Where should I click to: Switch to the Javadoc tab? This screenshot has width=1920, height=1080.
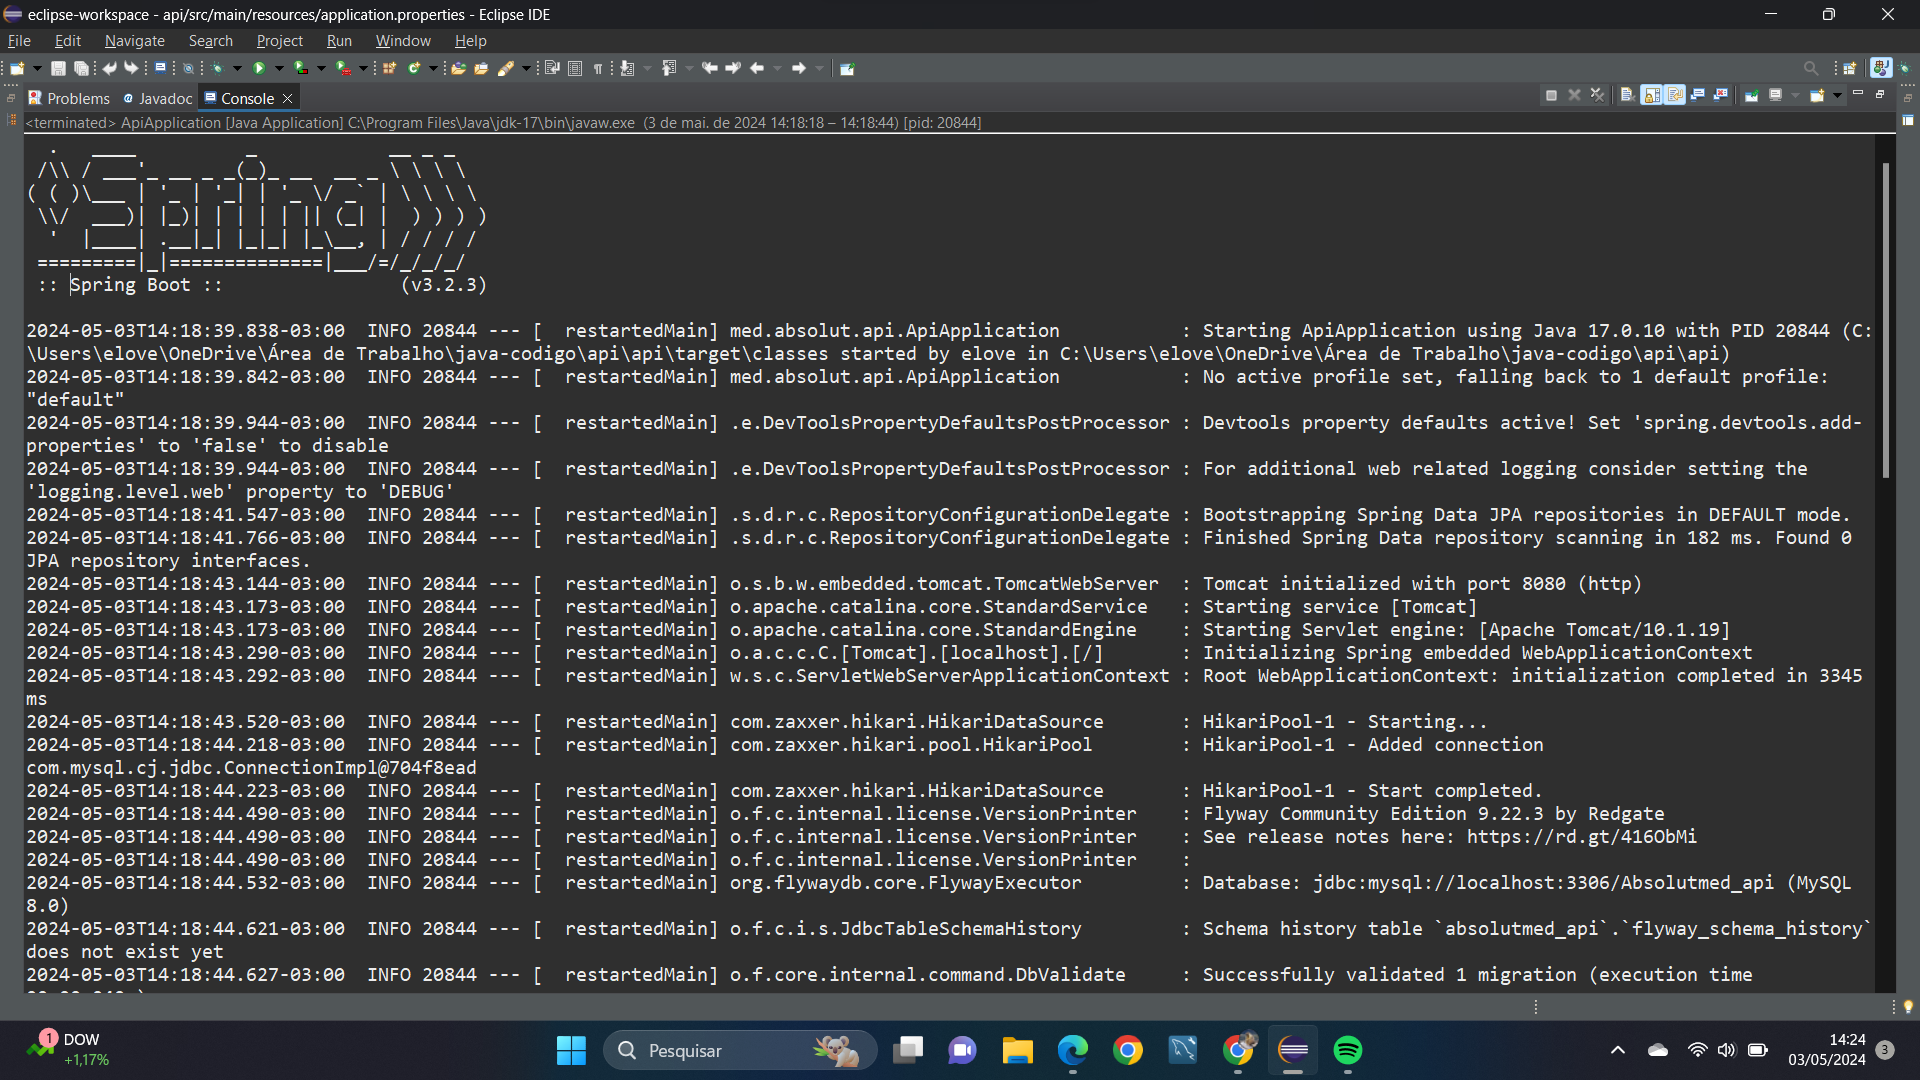[157, 98]
